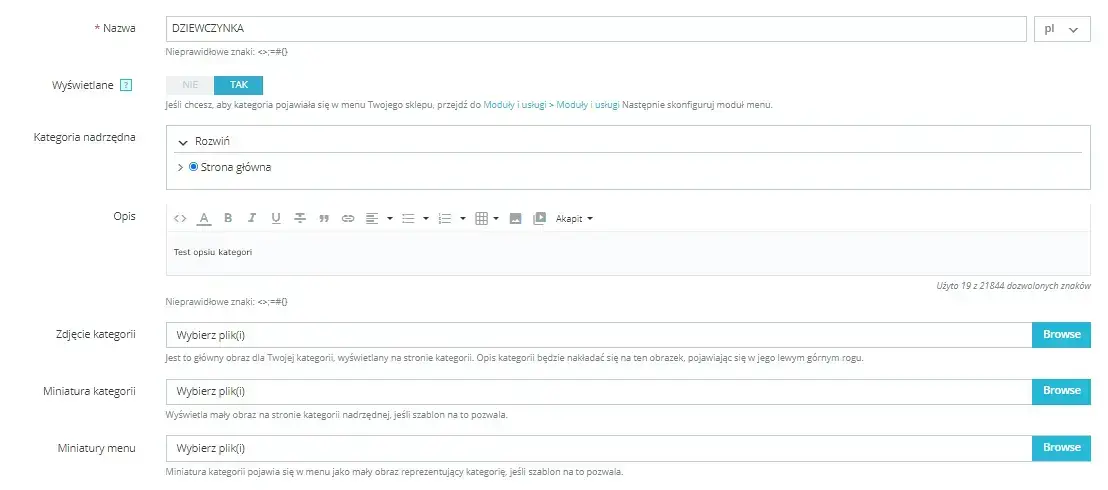The height and width of the screenshot is (490, 1108).
Task: Select the Strona główna radio button
Action: [194, 167]
